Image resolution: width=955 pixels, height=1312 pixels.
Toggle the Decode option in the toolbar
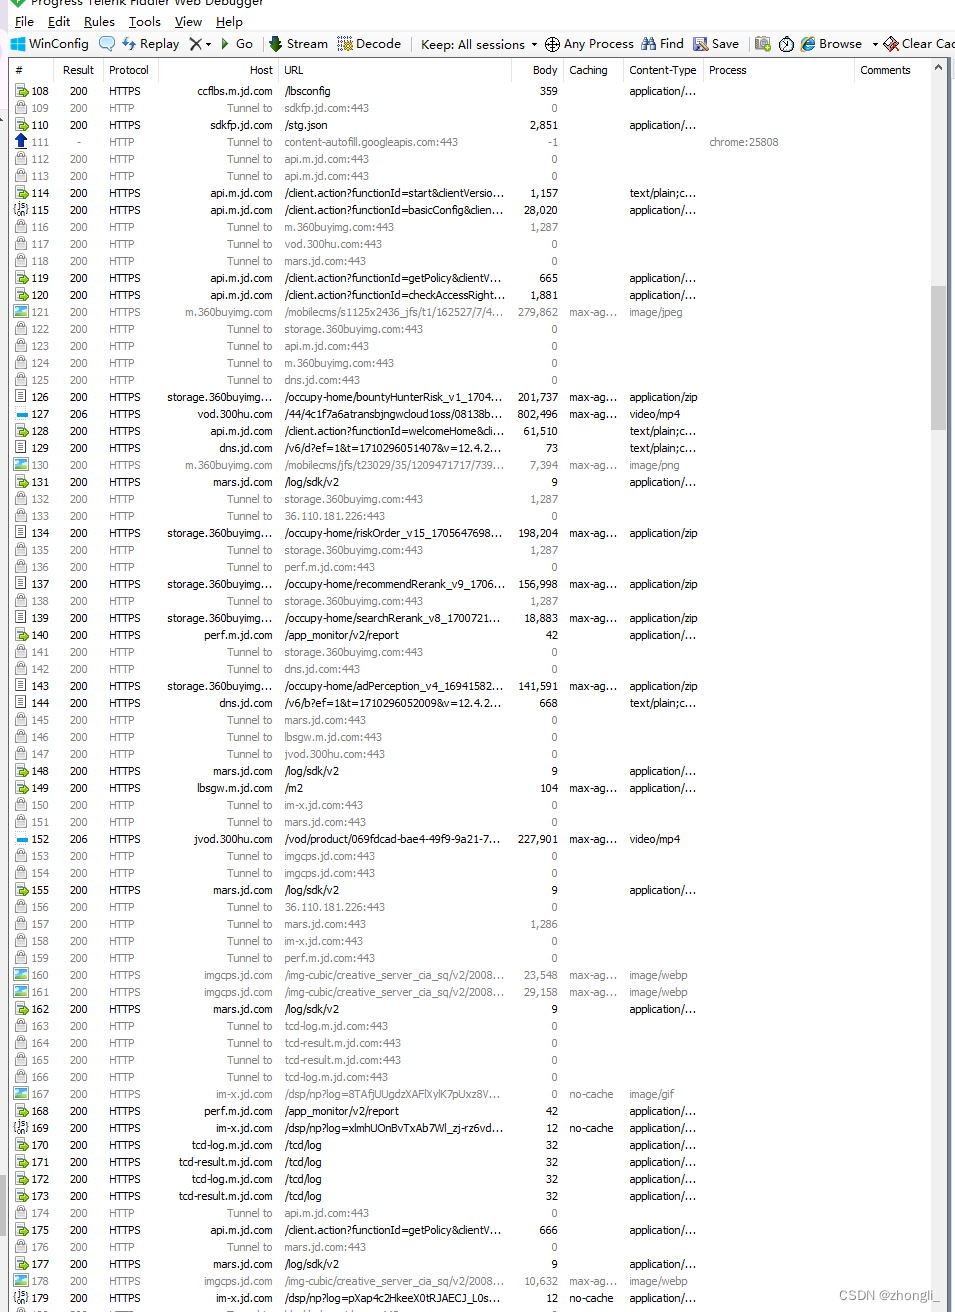tap(369, 44)
